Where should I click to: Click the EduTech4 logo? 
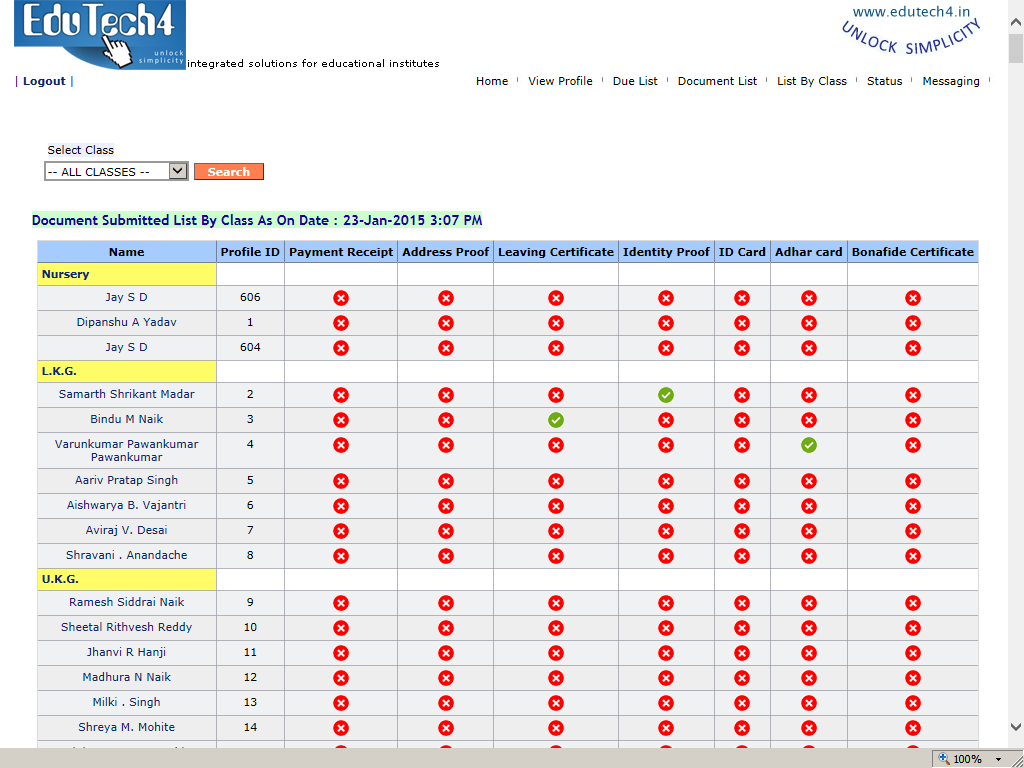click(x=100, y=35)
